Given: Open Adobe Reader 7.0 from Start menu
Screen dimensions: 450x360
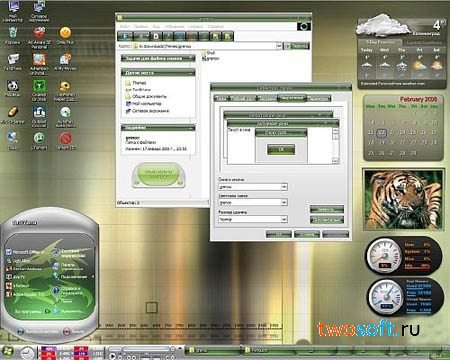Looking at the screenshot, I should coord(25,294).
